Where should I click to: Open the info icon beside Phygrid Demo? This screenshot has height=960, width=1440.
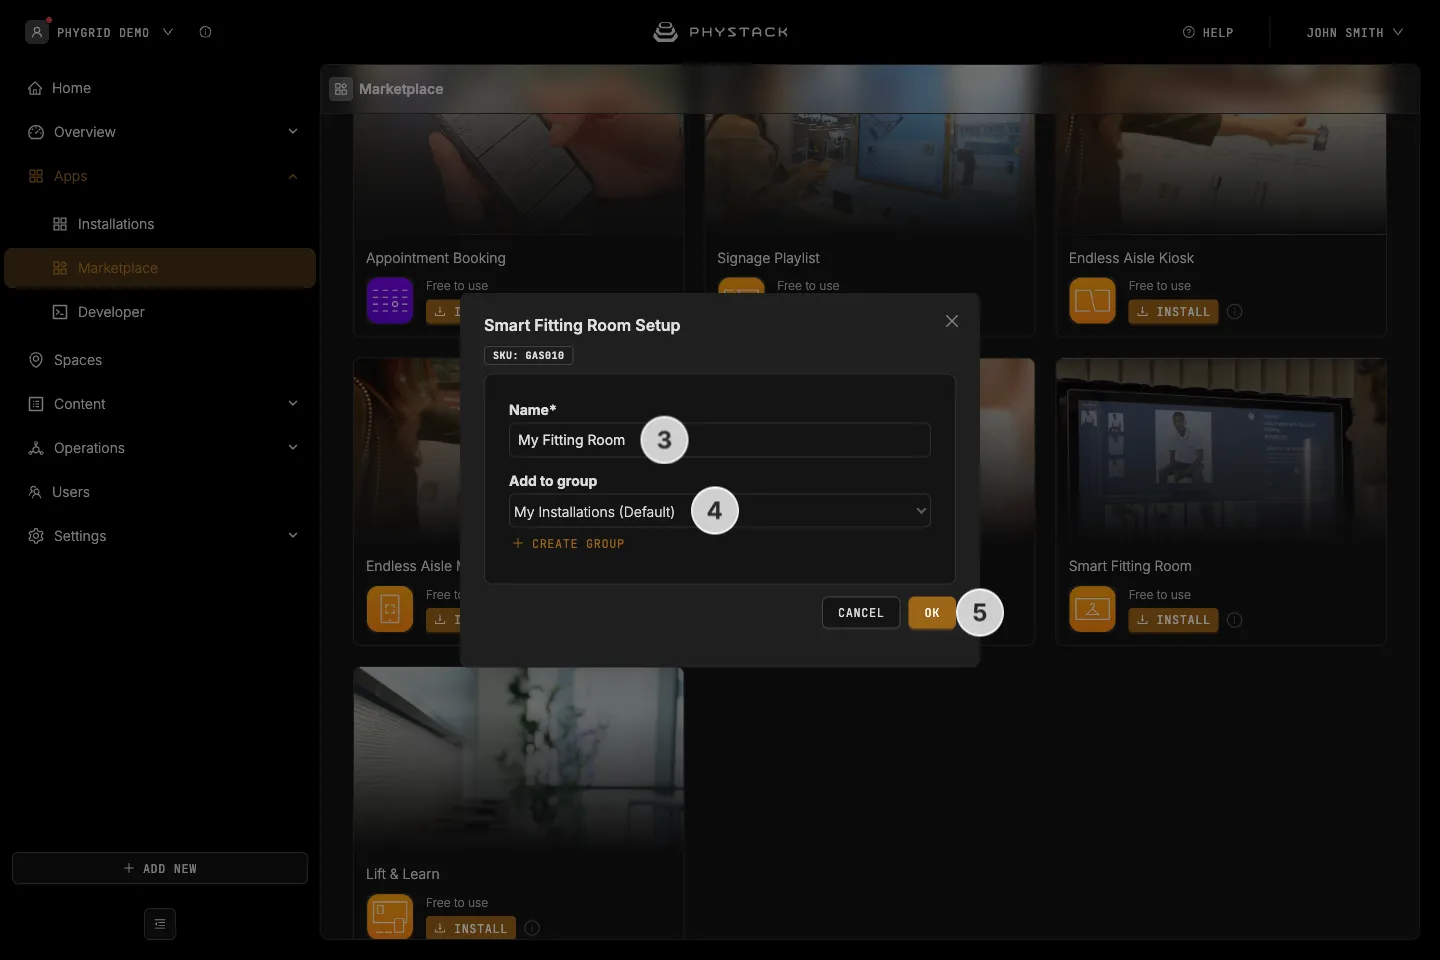click(x=205, y=32)
